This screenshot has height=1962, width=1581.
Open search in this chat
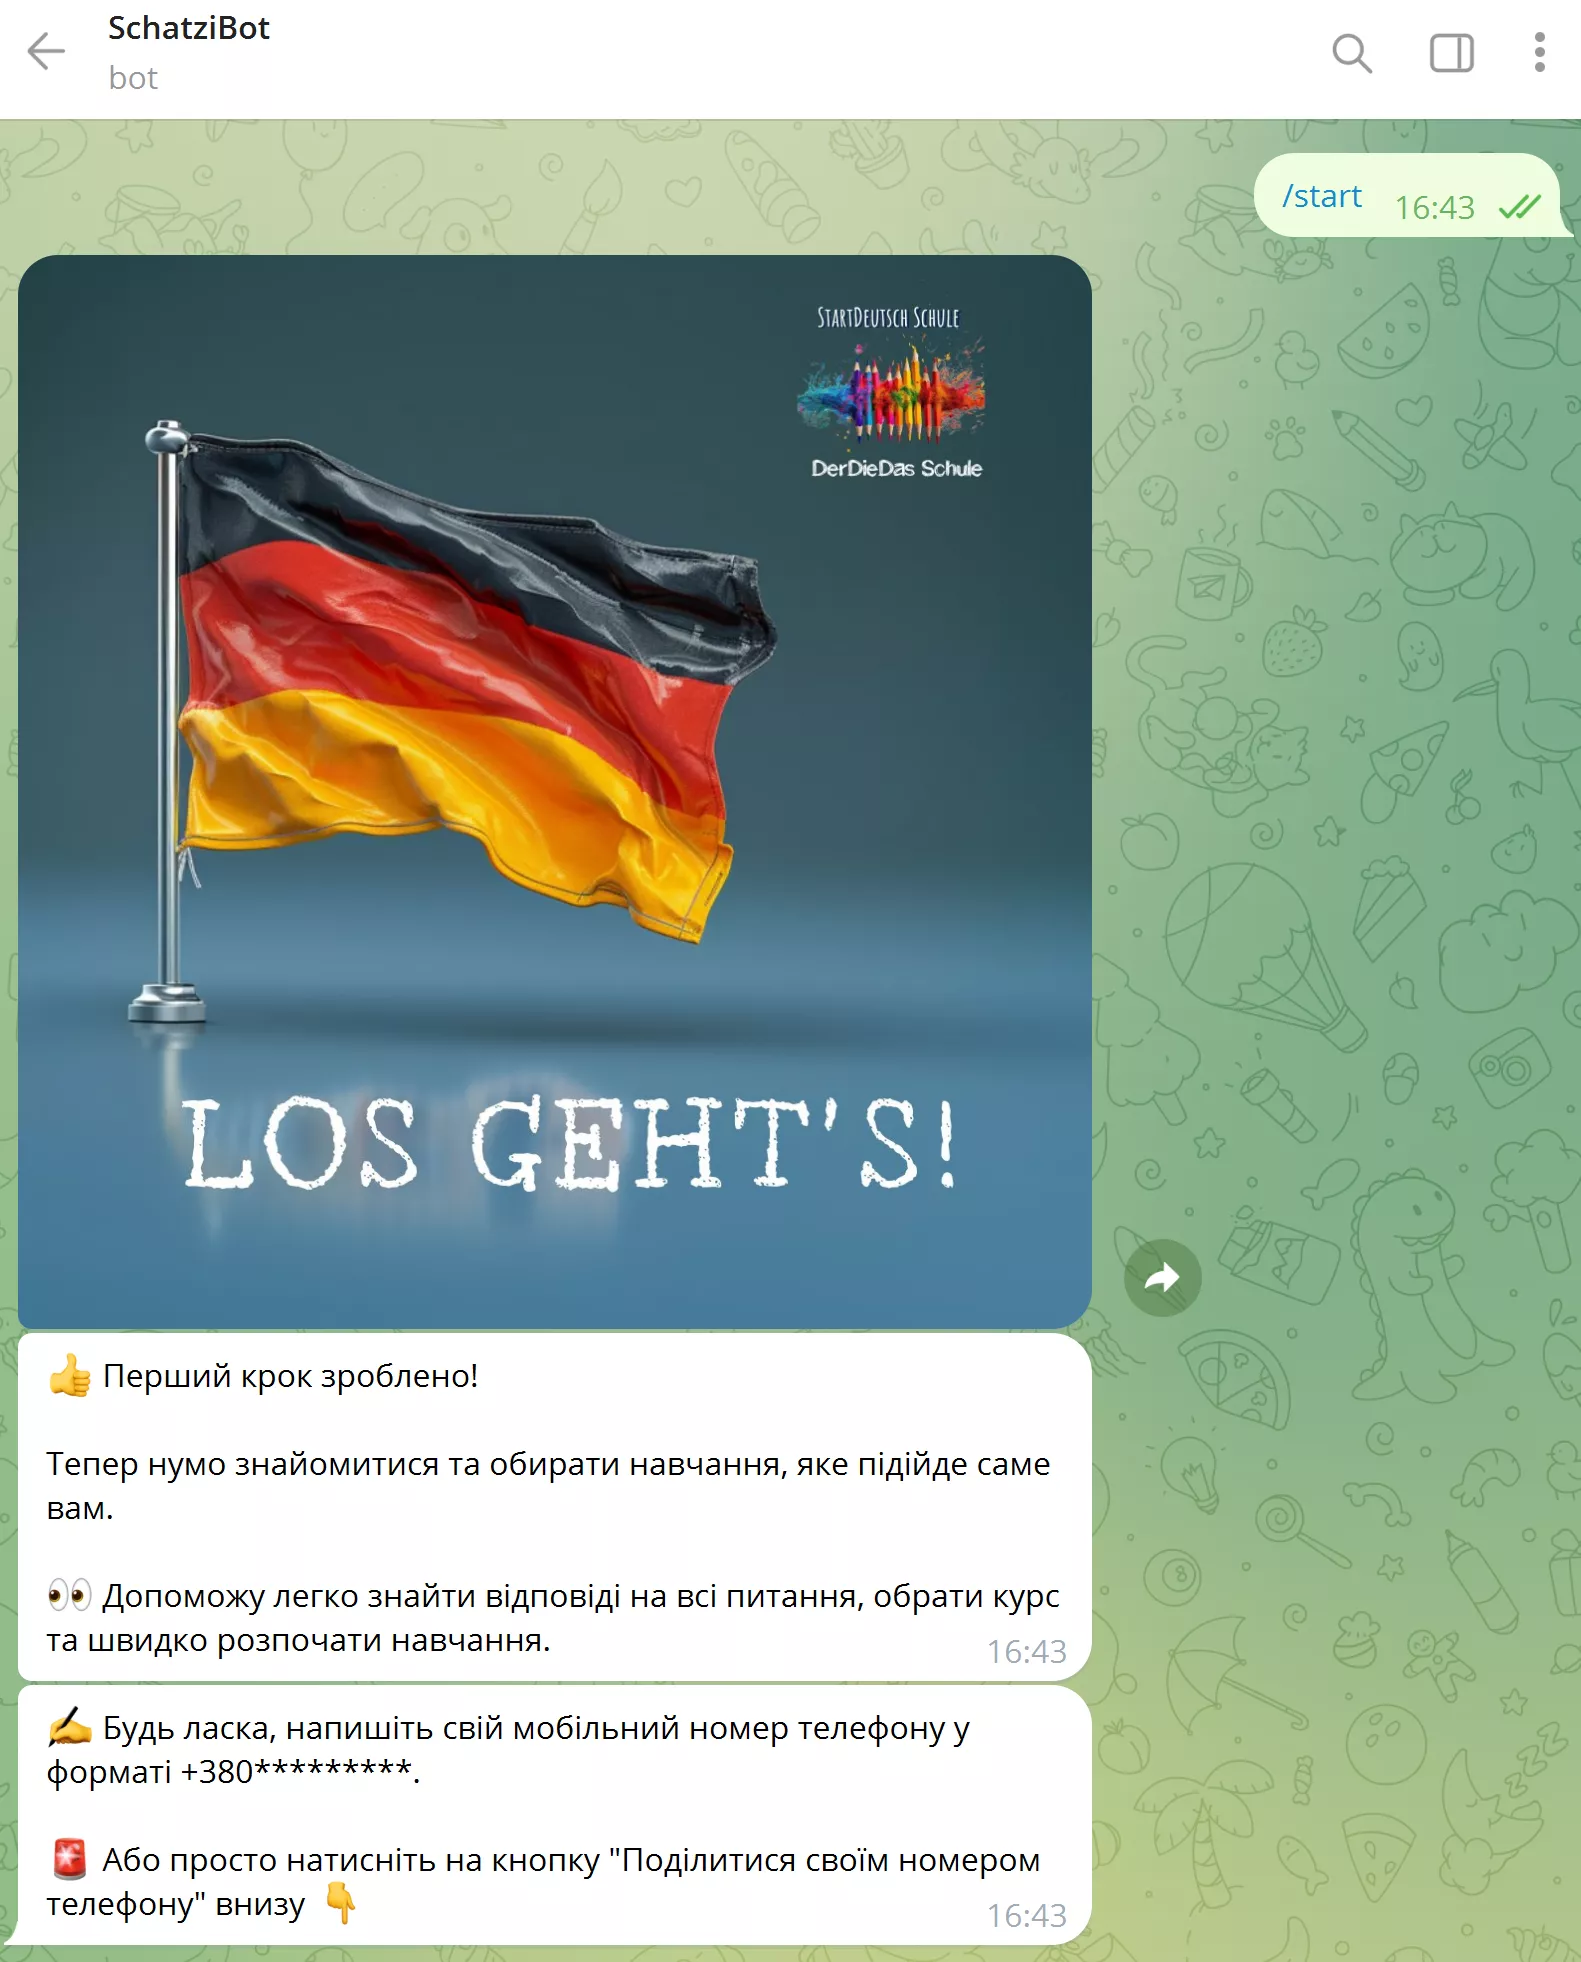[x=1352, y=53]
